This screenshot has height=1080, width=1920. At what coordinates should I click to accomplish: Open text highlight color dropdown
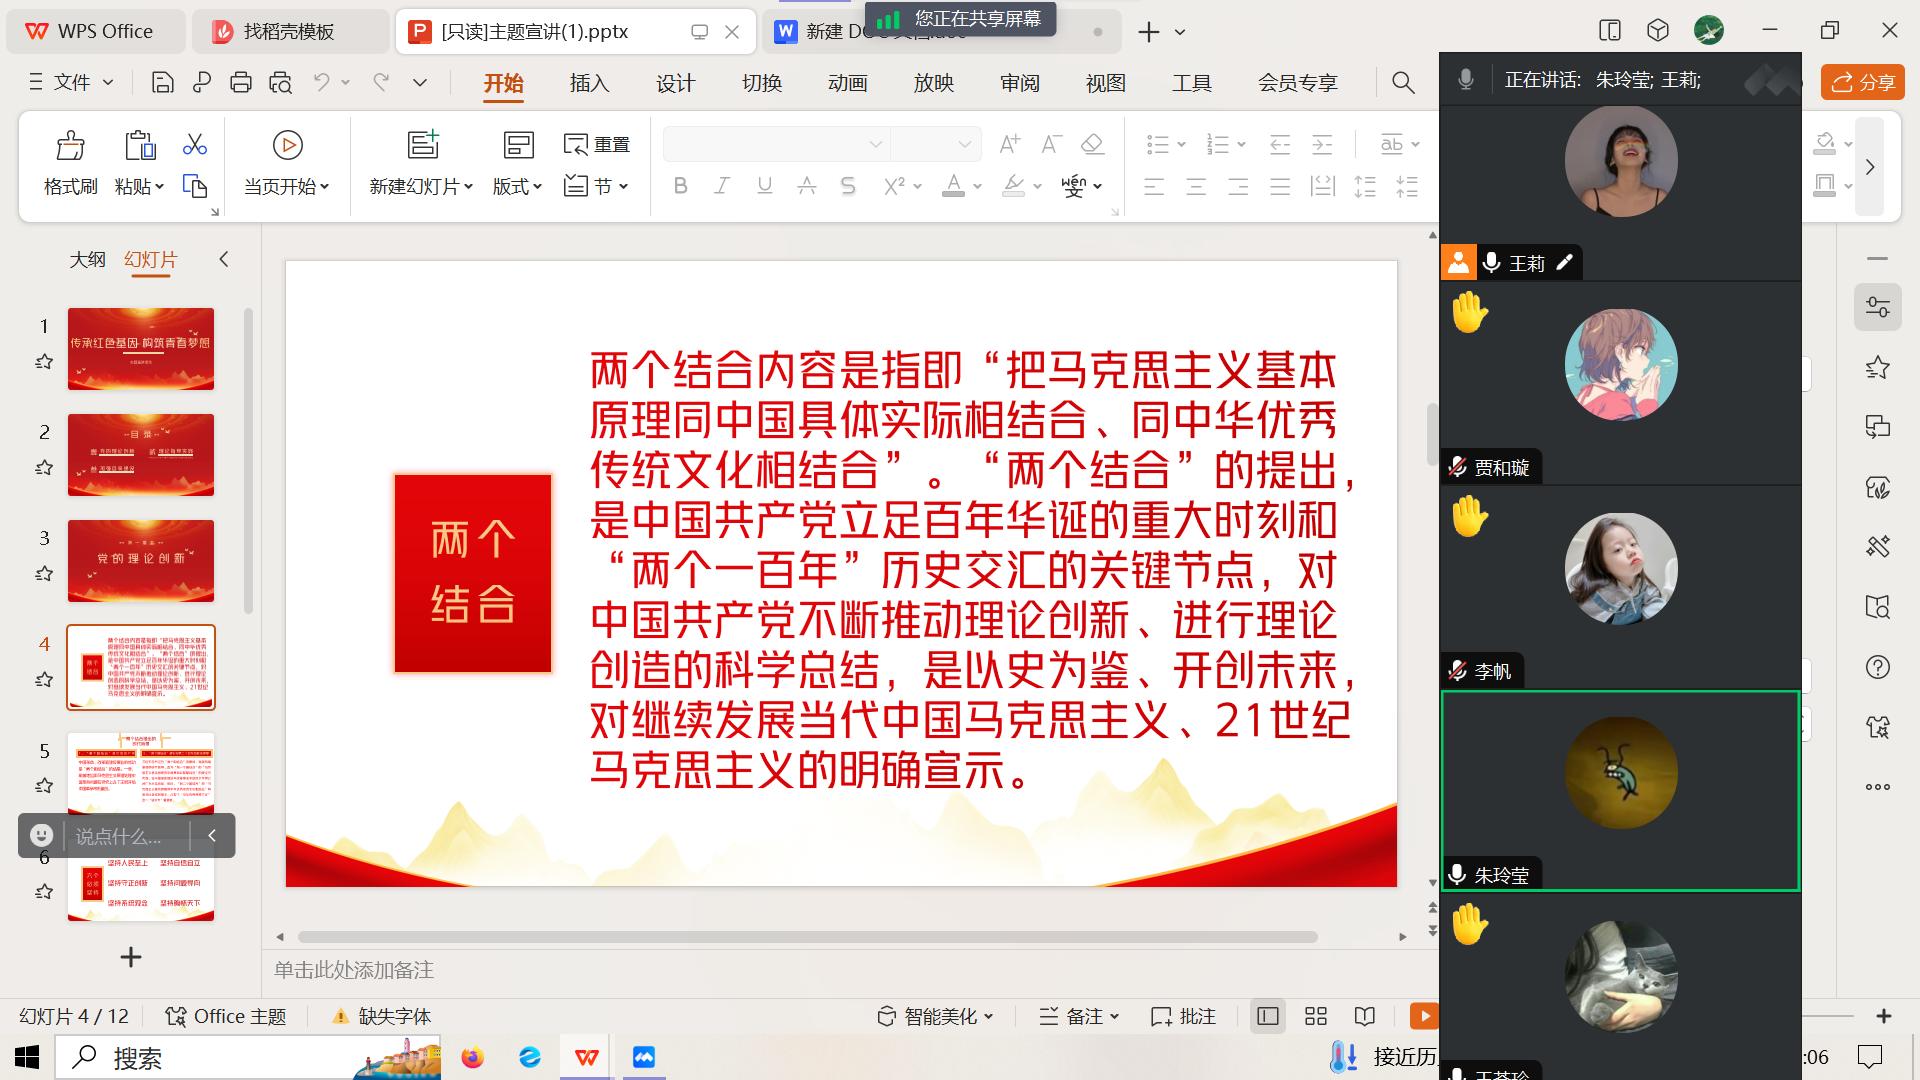(1037, 187)
